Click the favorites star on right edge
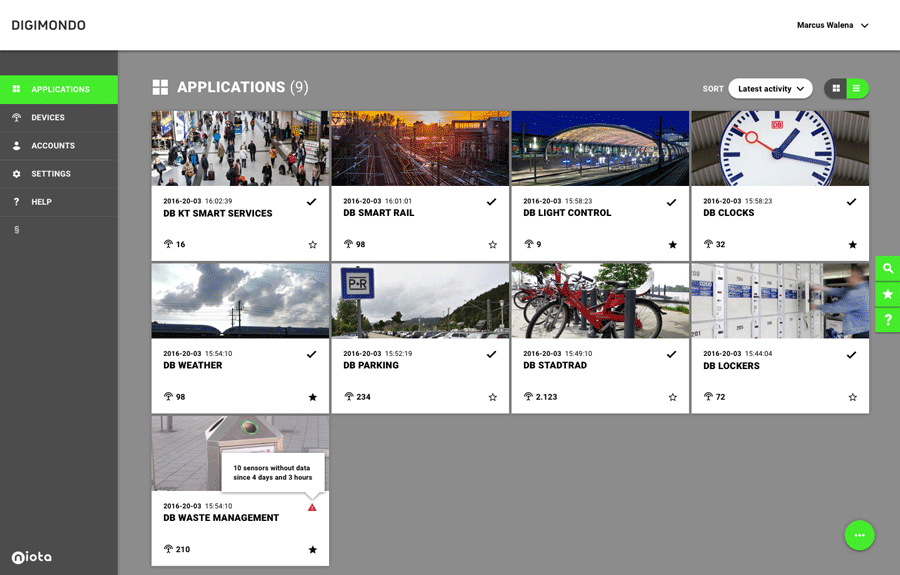This screenshot has width=900, height=575. (x=887, y=294)
